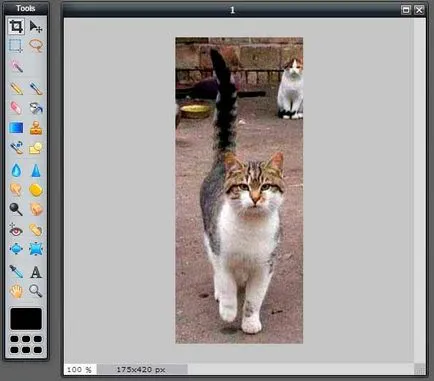Activate the Hand pan tool
The height and width of the screenshot is (381, 434).
[16, 291]
